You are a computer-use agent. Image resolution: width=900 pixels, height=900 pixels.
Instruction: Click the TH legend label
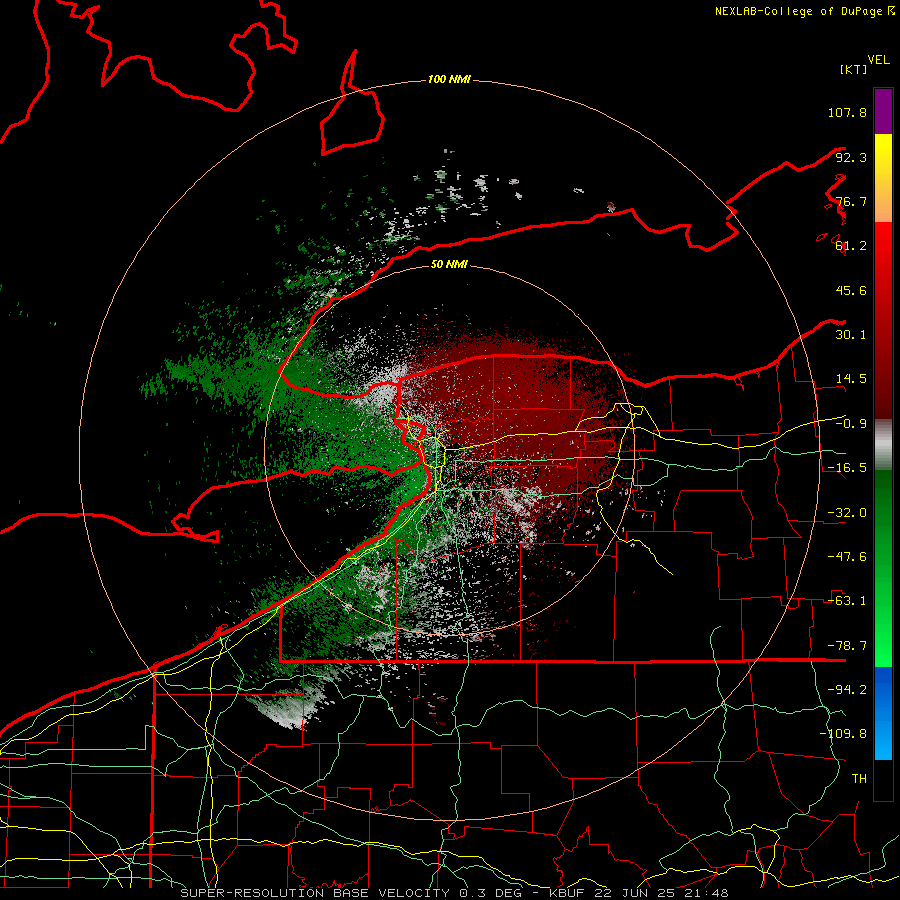[859, 779]
